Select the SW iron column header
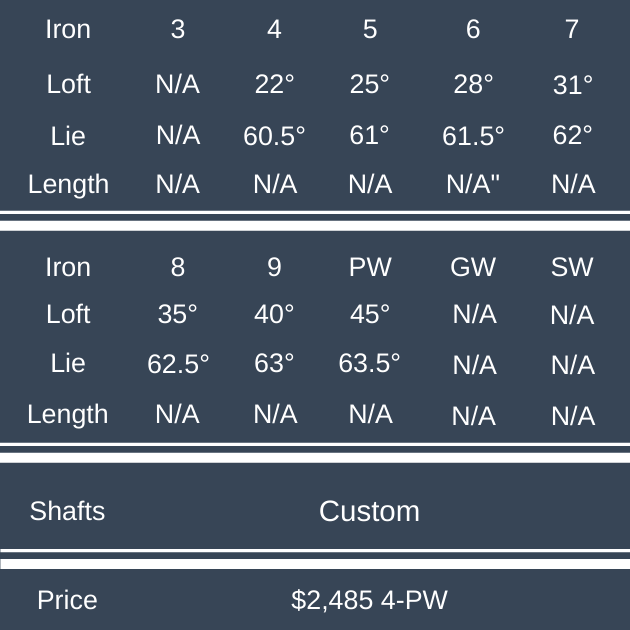630x630 pixels. (x=572, y=268)
